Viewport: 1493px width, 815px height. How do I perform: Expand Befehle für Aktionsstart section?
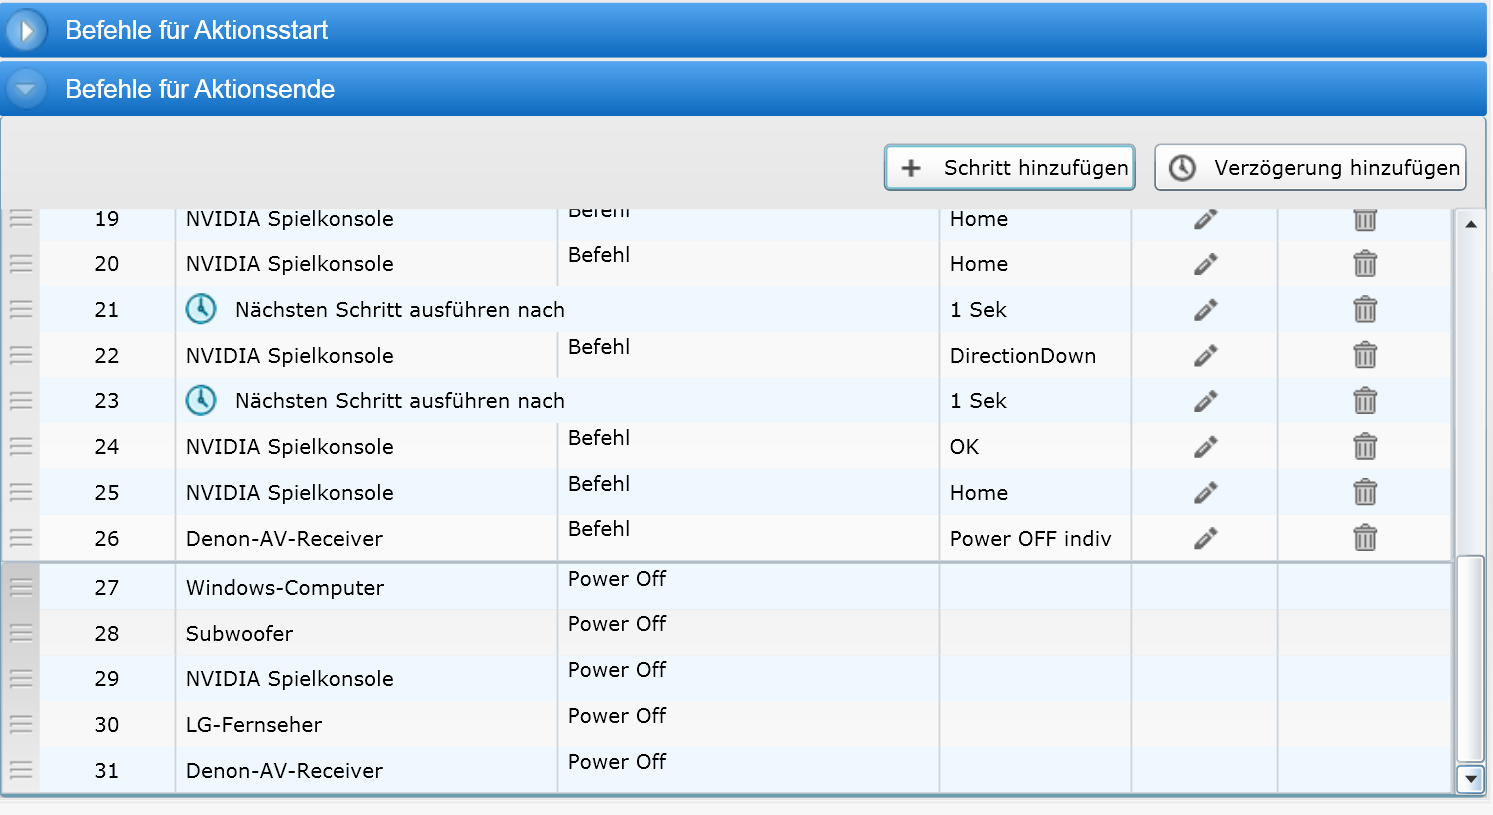click(26, 30)
